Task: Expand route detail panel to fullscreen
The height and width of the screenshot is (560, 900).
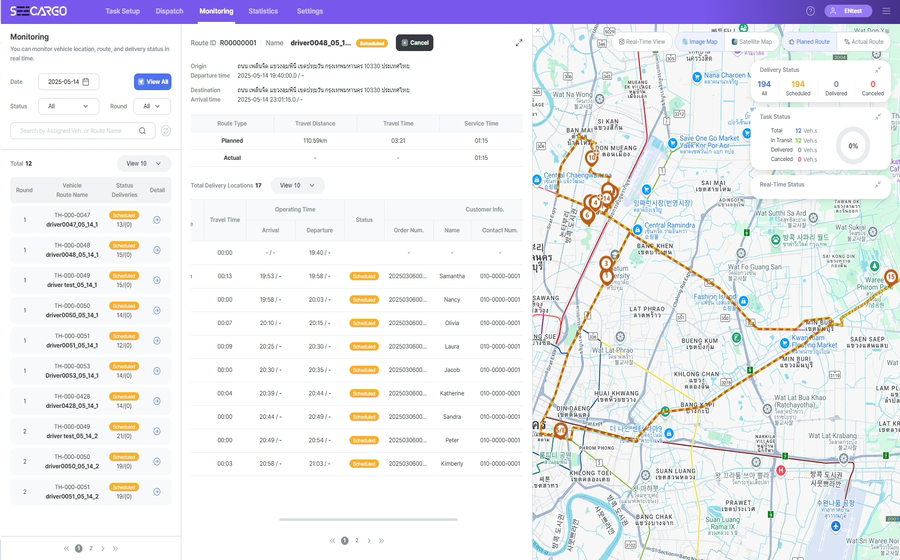Action: 519,43
